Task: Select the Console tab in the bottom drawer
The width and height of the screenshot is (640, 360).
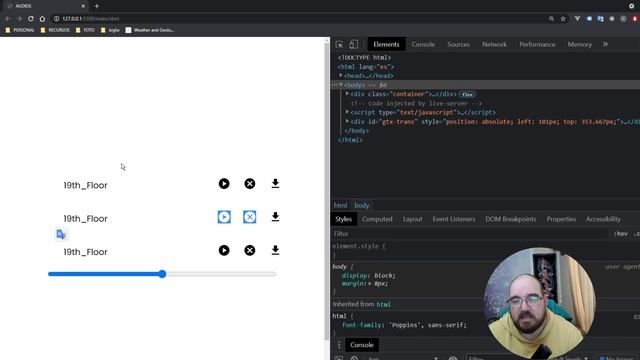Action: [x=362, y=345]
